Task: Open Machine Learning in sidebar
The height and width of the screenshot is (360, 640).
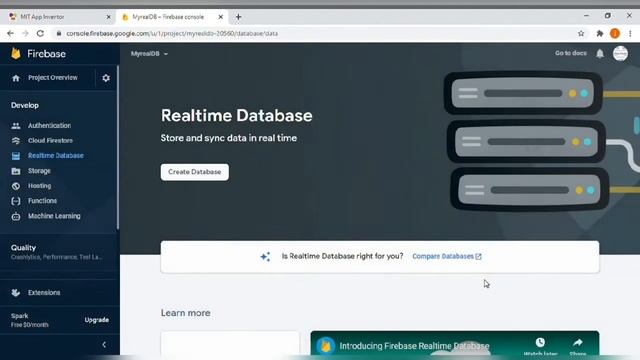Action: pyautogui.click(x=54, y=216)
